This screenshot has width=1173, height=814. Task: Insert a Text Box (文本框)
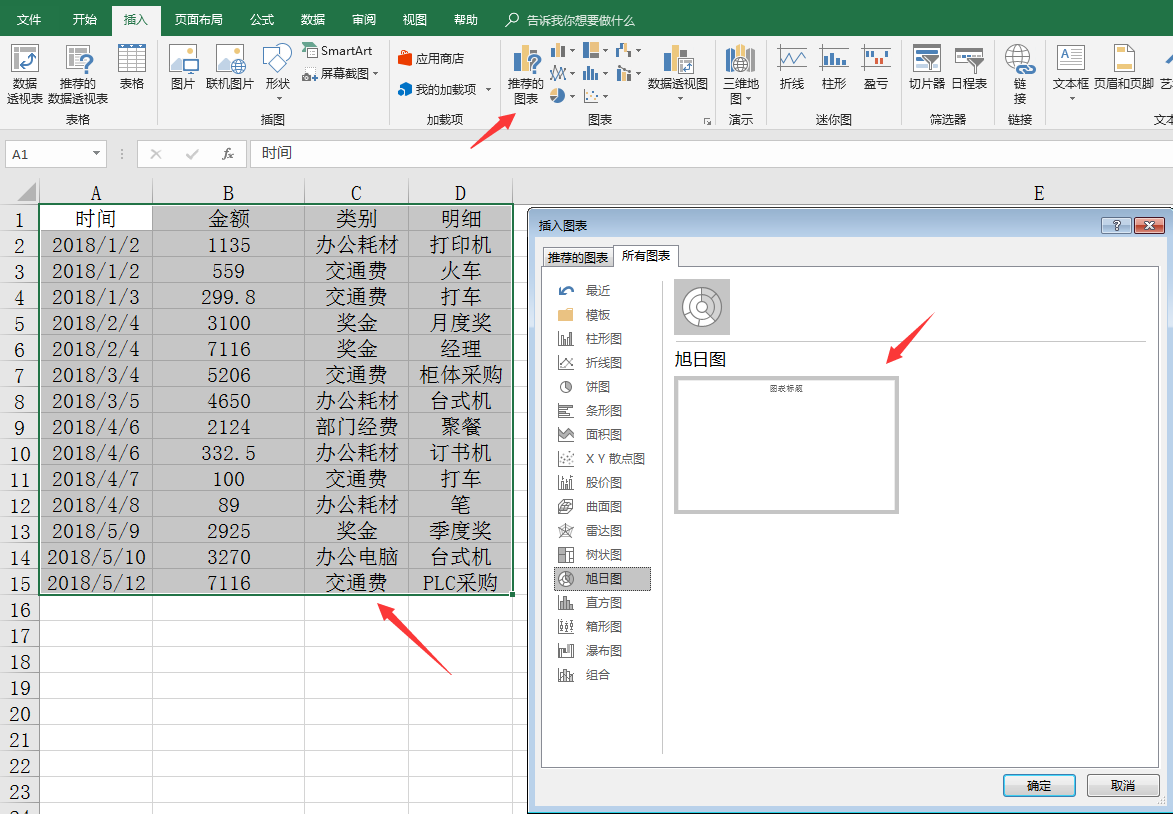pyautogui.click(x=1071, y=73)
